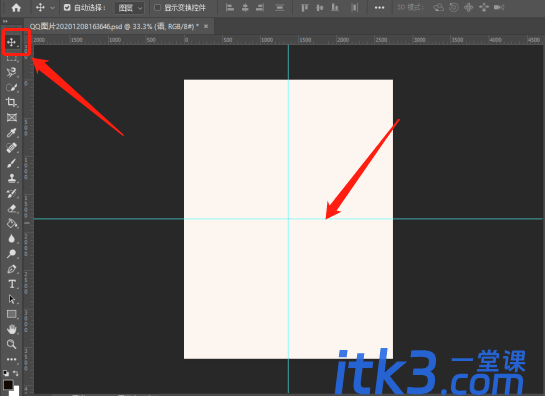Open the 图层 auto-select dropdown
Viewport: 546px width, 396px height.
click(129, 8)
